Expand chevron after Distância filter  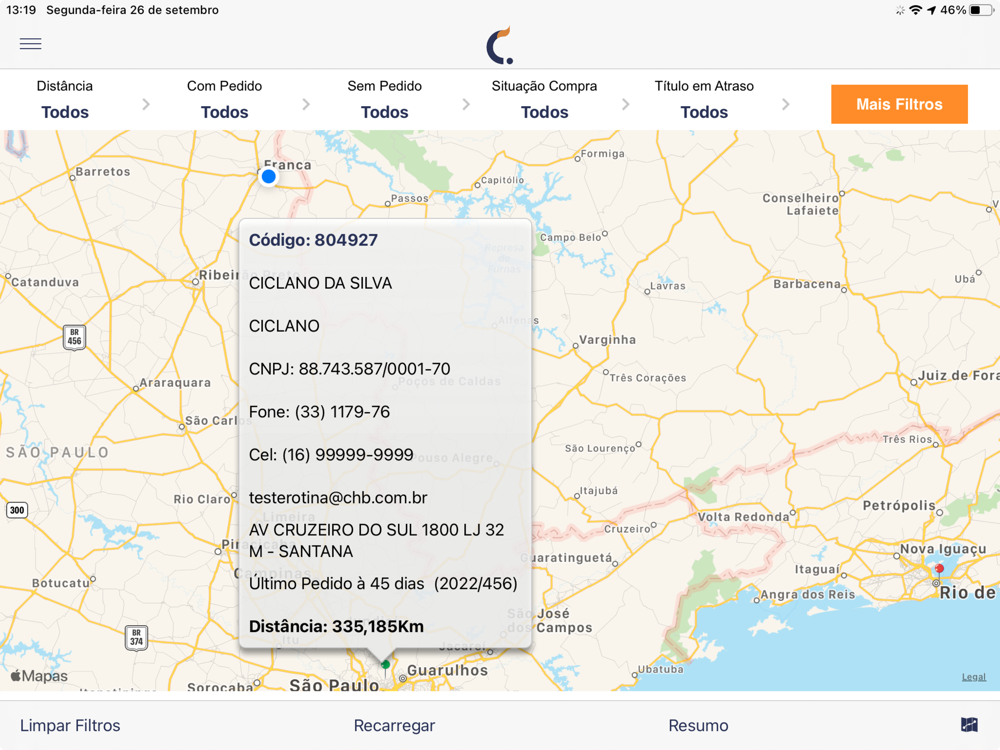[x=146, y=104]
